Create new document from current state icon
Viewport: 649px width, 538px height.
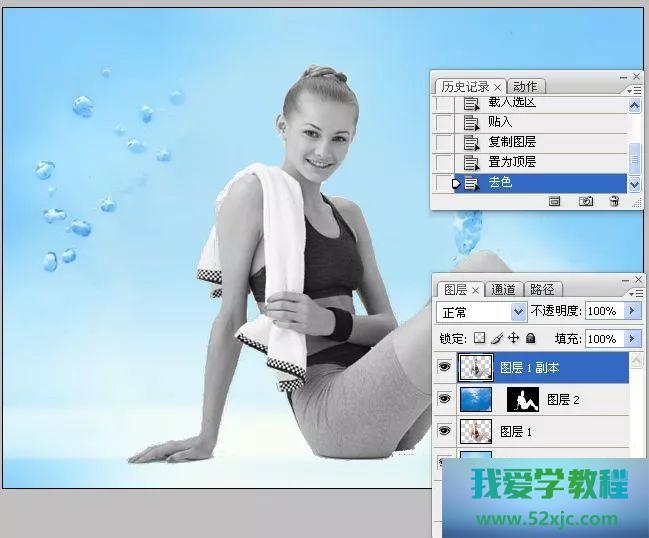coord(554,201)
